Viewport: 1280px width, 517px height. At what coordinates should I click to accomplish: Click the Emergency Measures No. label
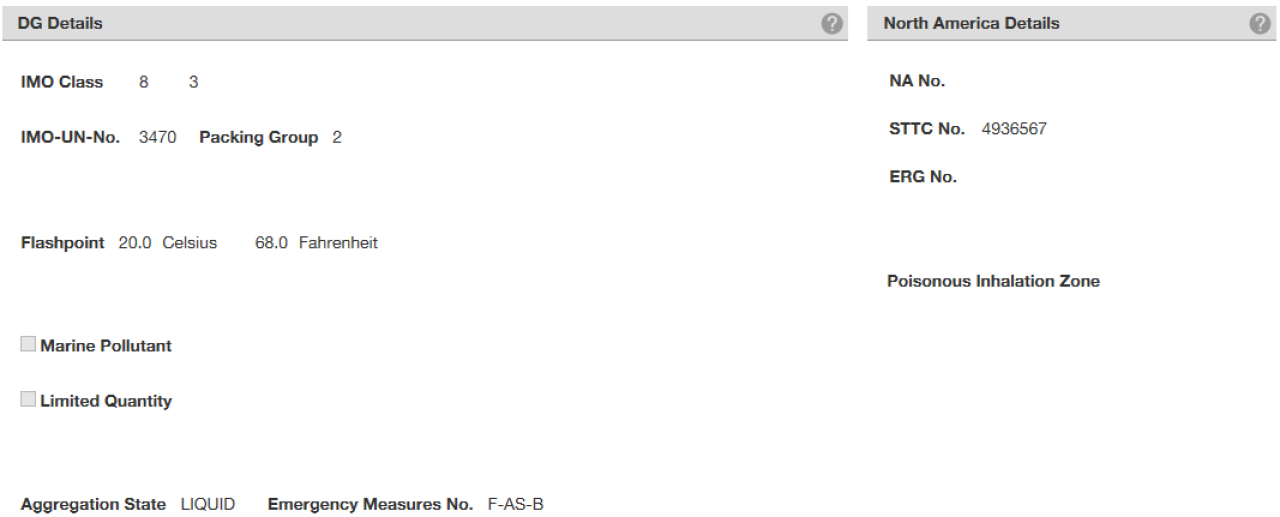click(370, 504)
